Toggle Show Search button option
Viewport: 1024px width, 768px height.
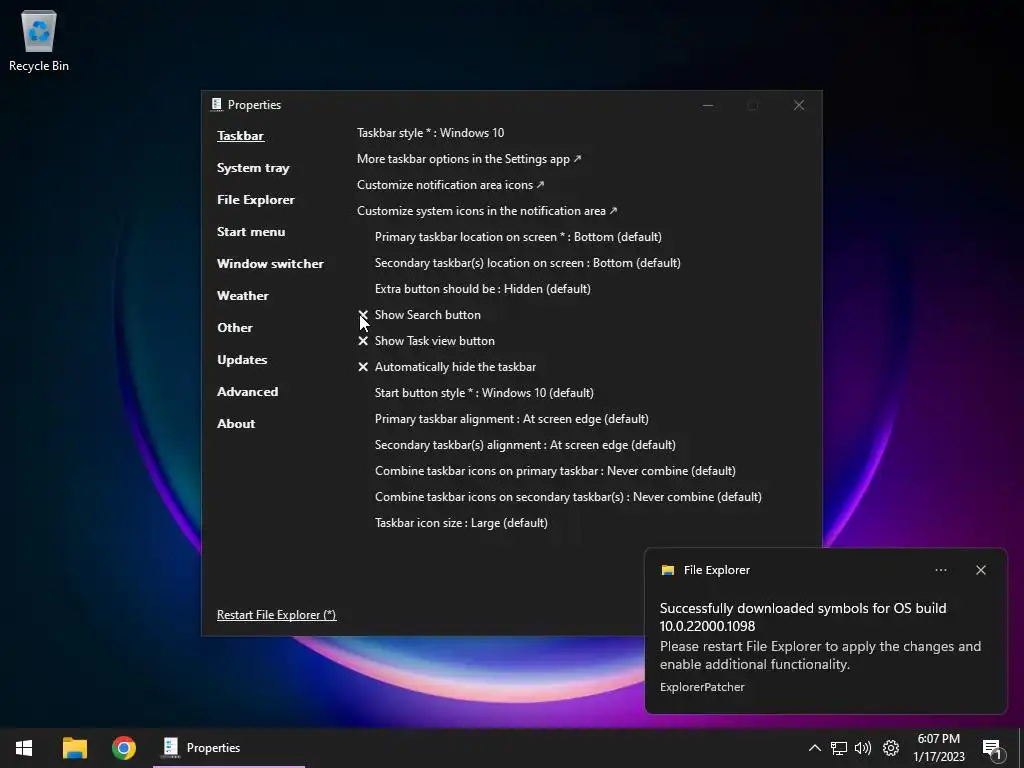tap(419, 315)
